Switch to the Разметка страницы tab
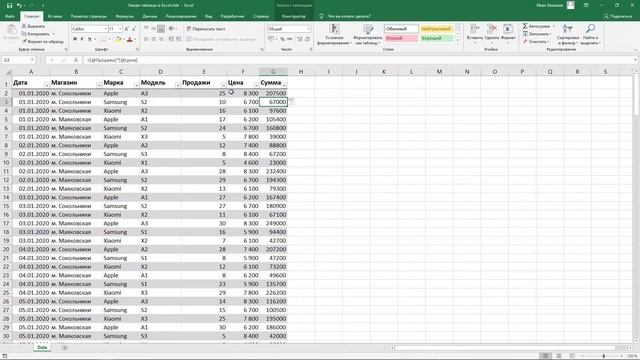The height and width of the screenshot is (360, 640). coord(89,16)
